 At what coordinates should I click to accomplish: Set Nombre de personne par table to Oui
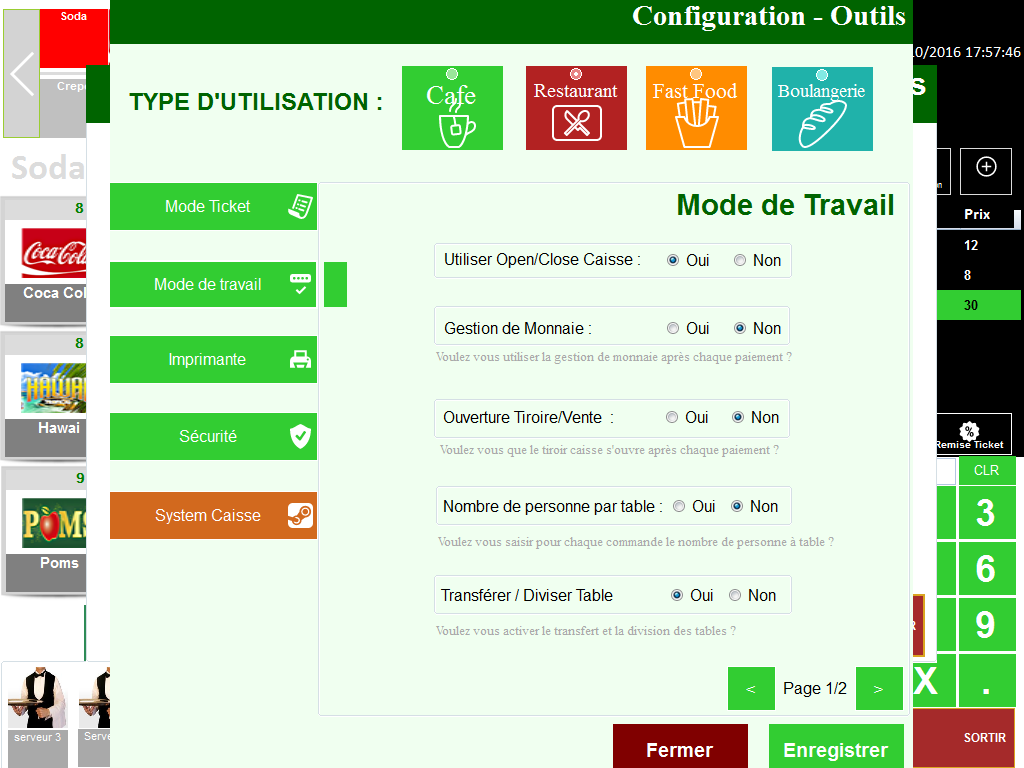point(679,506)
